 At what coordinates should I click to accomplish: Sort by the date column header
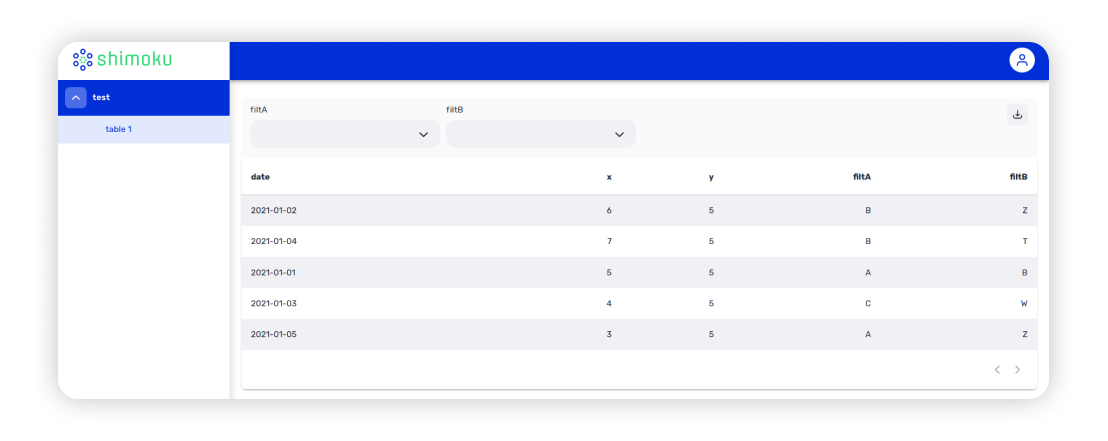pyautogui.click(x=260, y=177)
